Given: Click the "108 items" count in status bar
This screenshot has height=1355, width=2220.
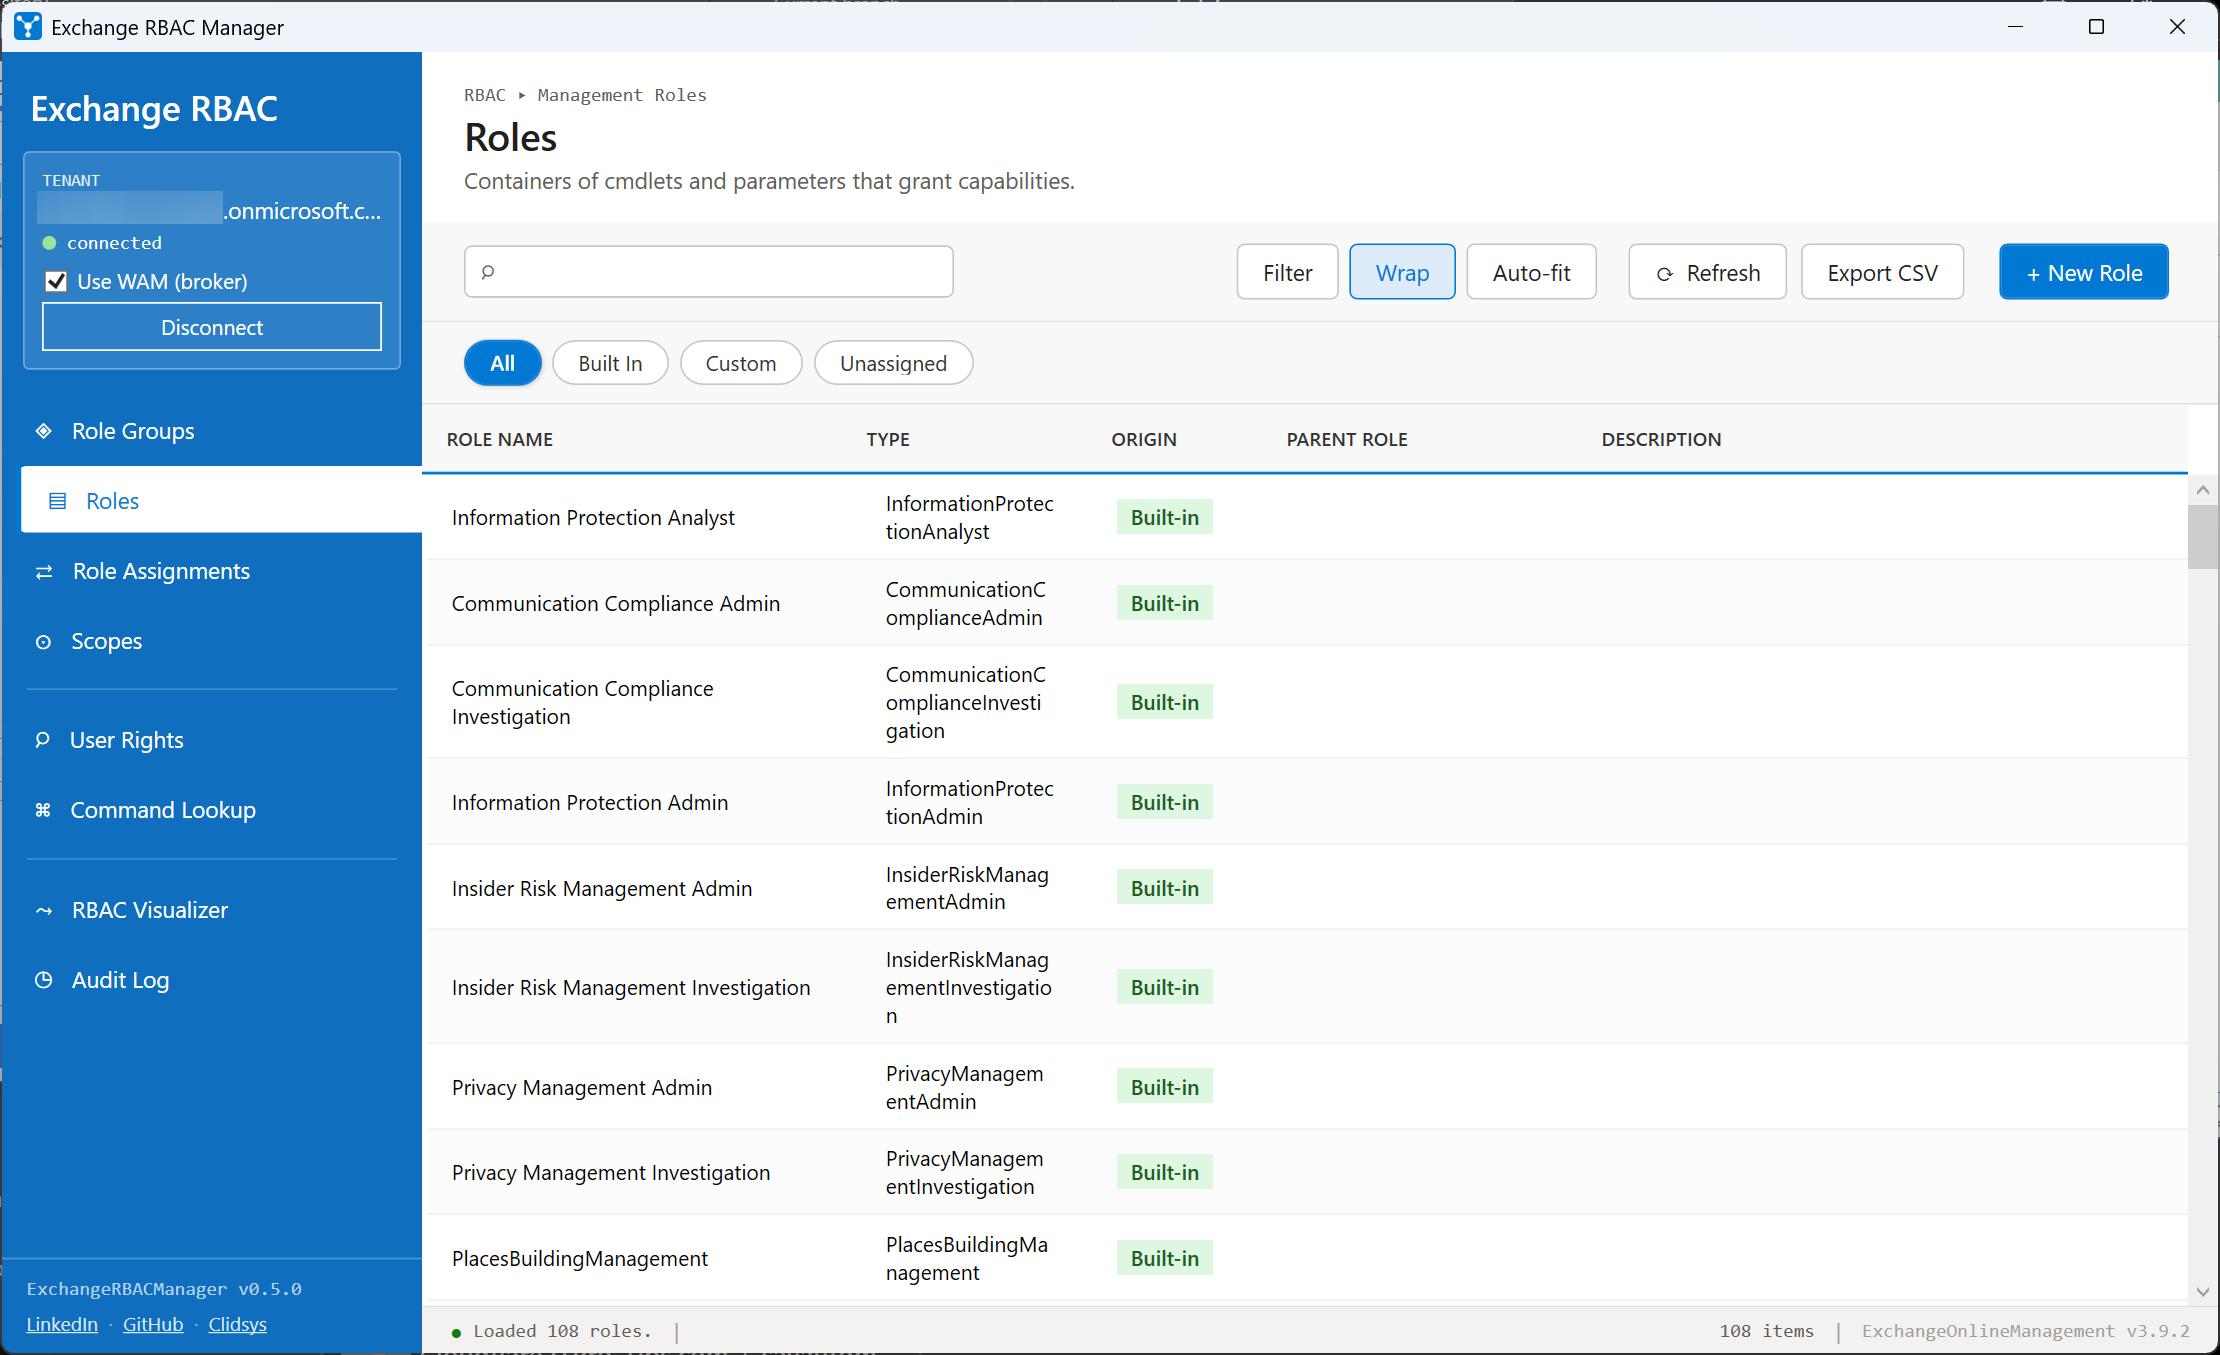Looking at the screenshot, I should coord(1766,1331).
